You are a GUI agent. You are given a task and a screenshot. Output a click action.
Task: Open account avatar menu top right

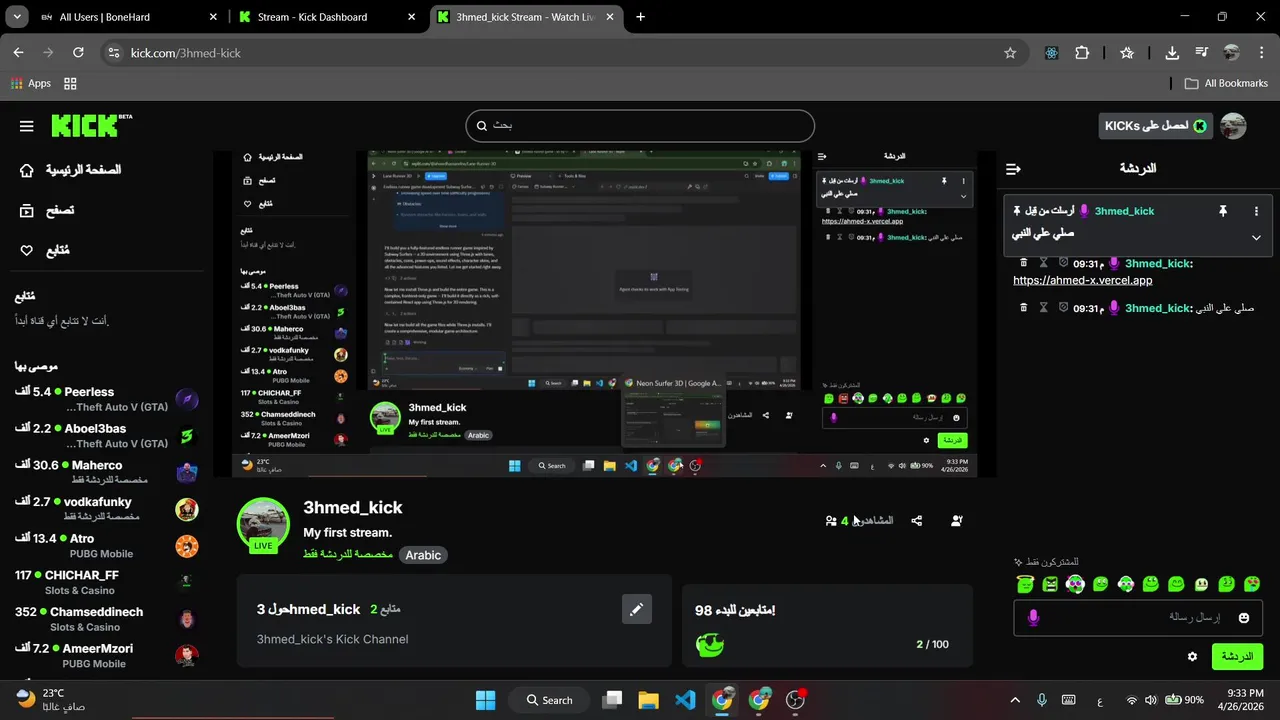(x=1234, y=126)
